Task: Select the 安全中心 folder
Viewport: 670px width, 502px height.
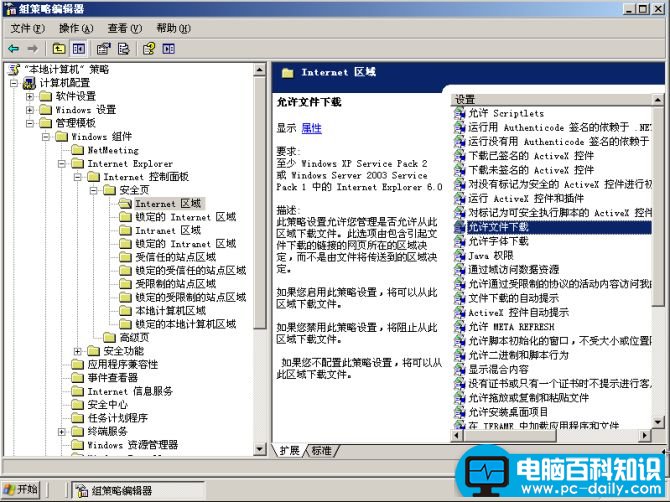Action: pyautogui.click(x=100, y=405)
